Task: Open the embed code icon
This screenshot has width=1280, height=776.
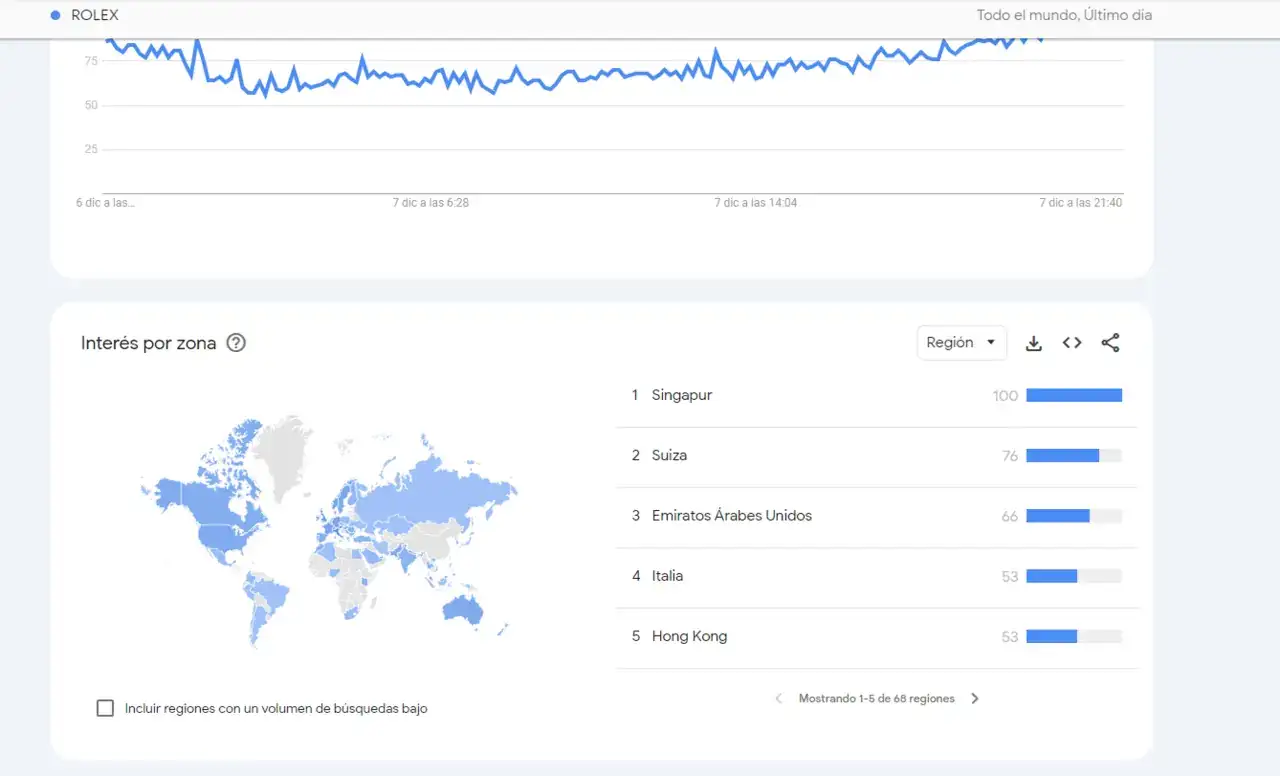Action: [x=1072, y=343]
